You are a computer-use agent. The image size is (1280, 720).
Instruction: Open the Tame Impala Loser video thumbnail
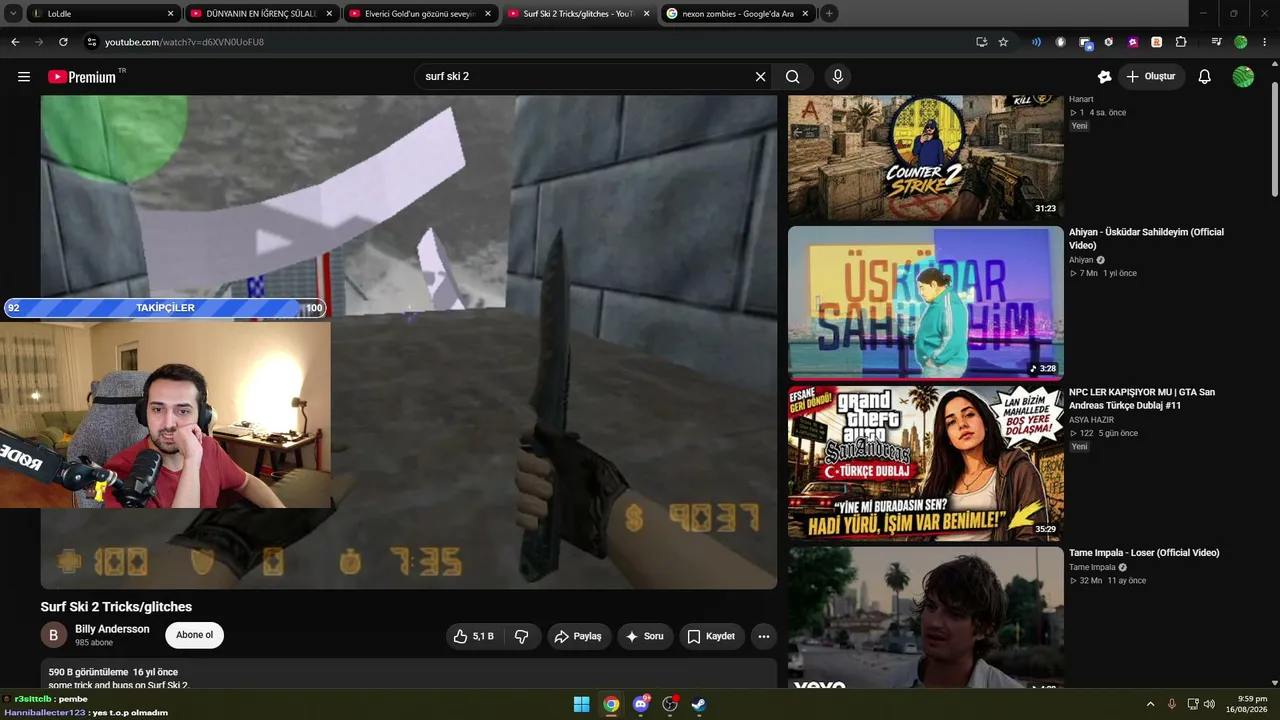click(925, 618)
